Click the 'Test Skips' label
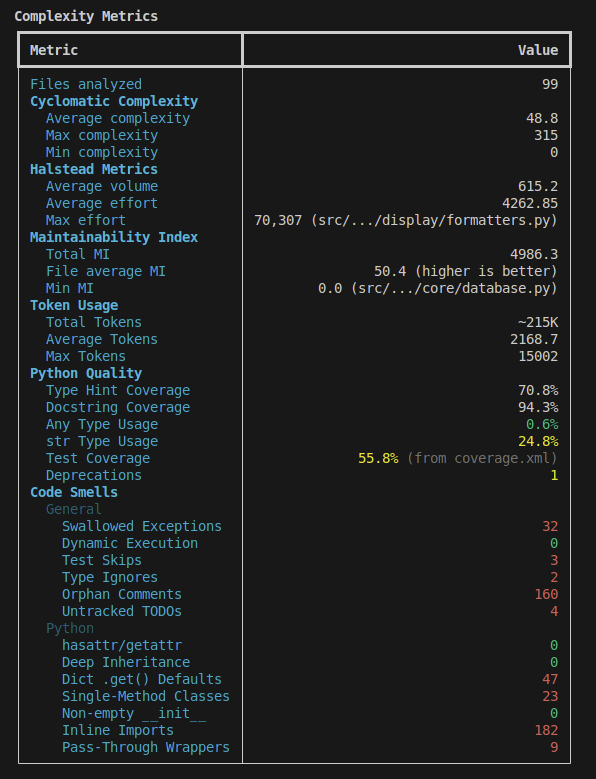Image resolution: width=596 pixels, height=779 pixels. pos(102,560)
